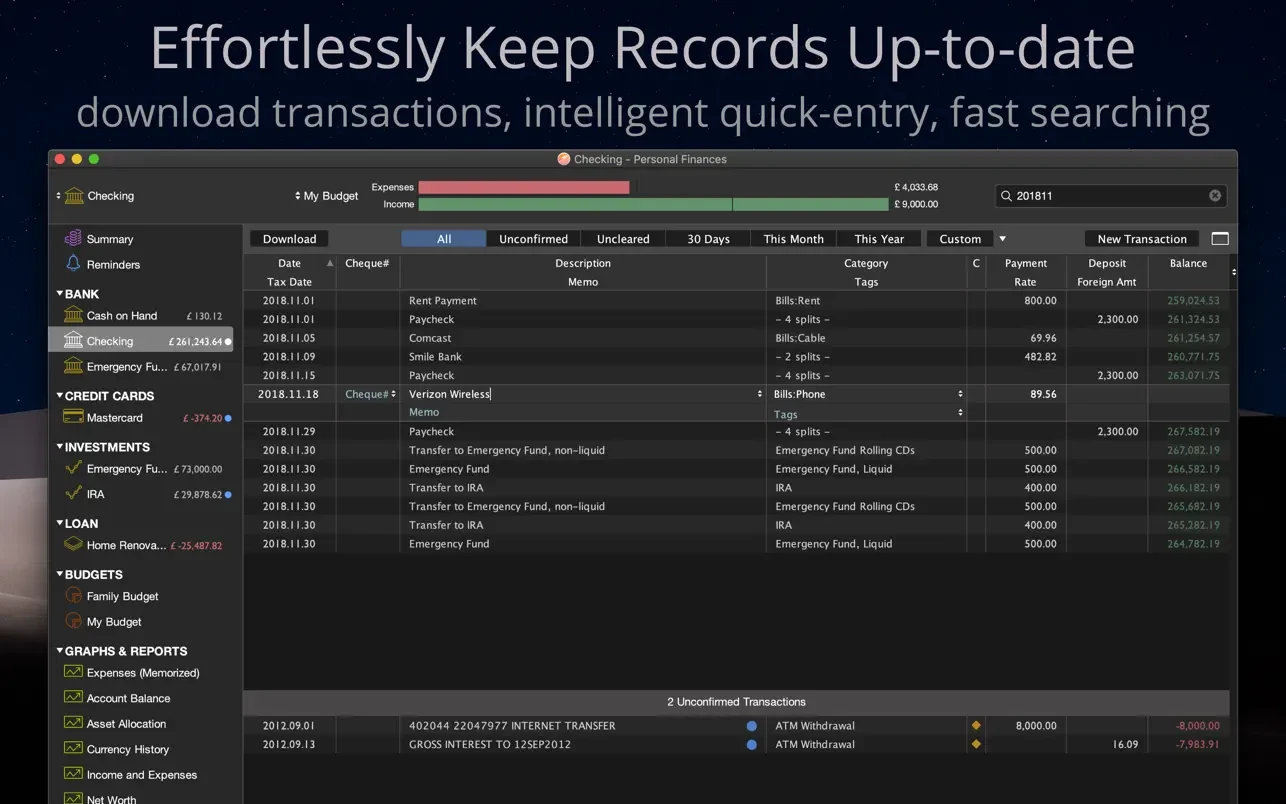Image resolution: width=1286 pixels, height=804 pixels.
Task: Toggle the split view icon beside New Transaction
Action: [x=1220, y=239]
